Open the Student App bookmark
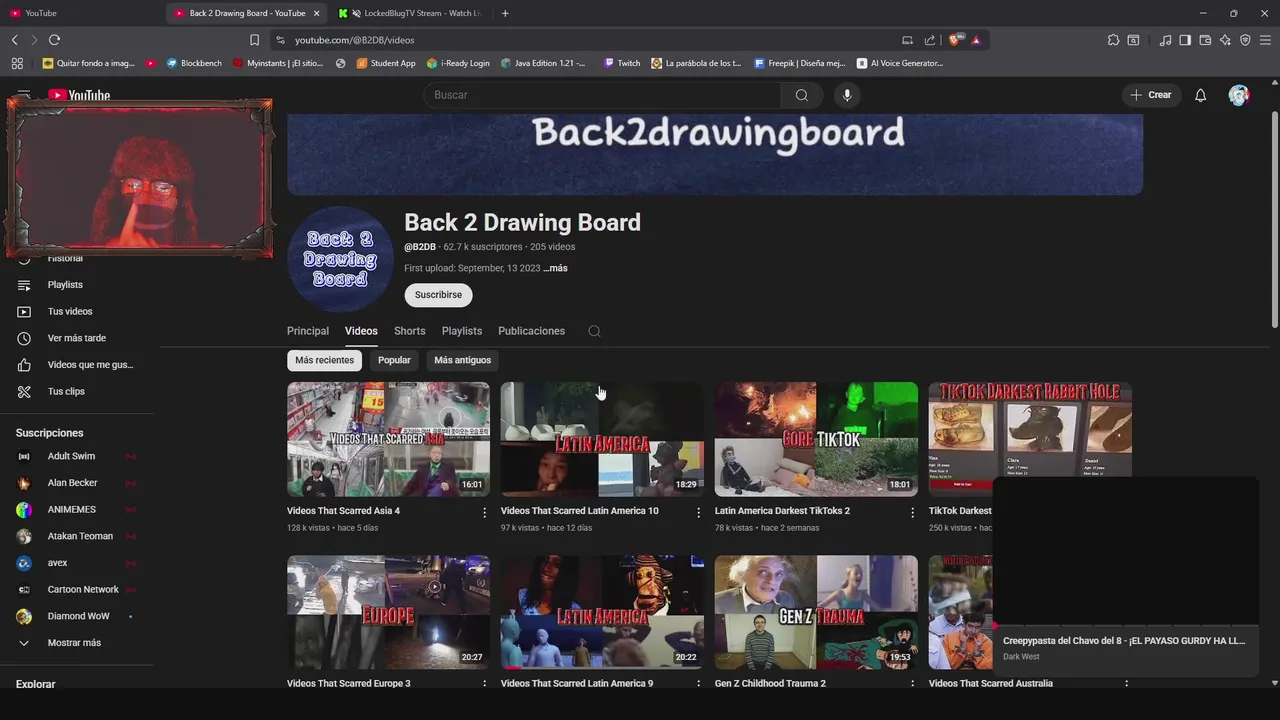 [386, 63]
